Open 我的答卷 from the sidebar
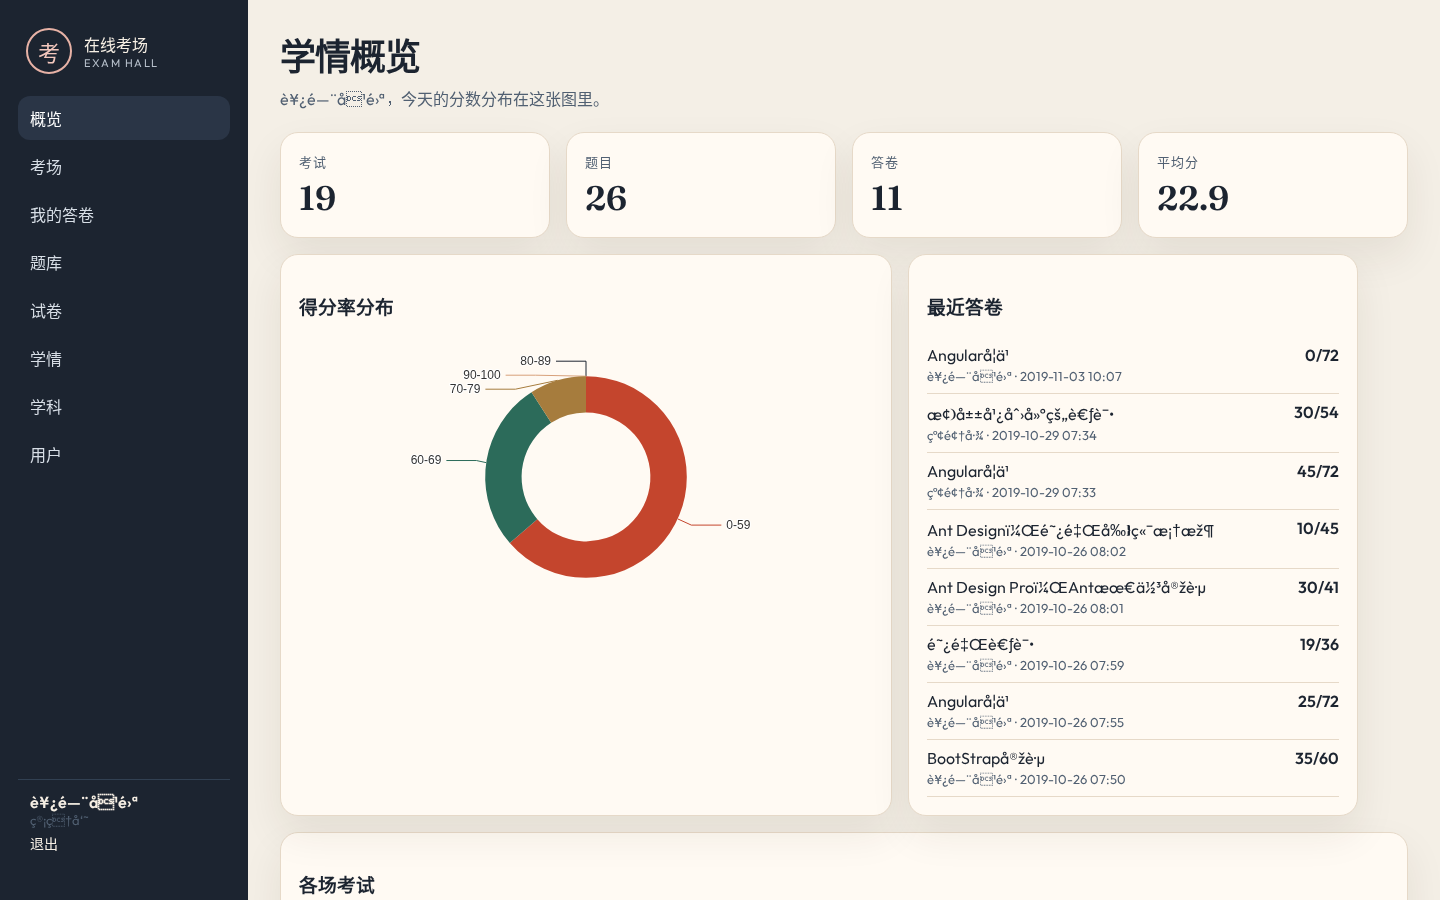 [x=124, y=214]
